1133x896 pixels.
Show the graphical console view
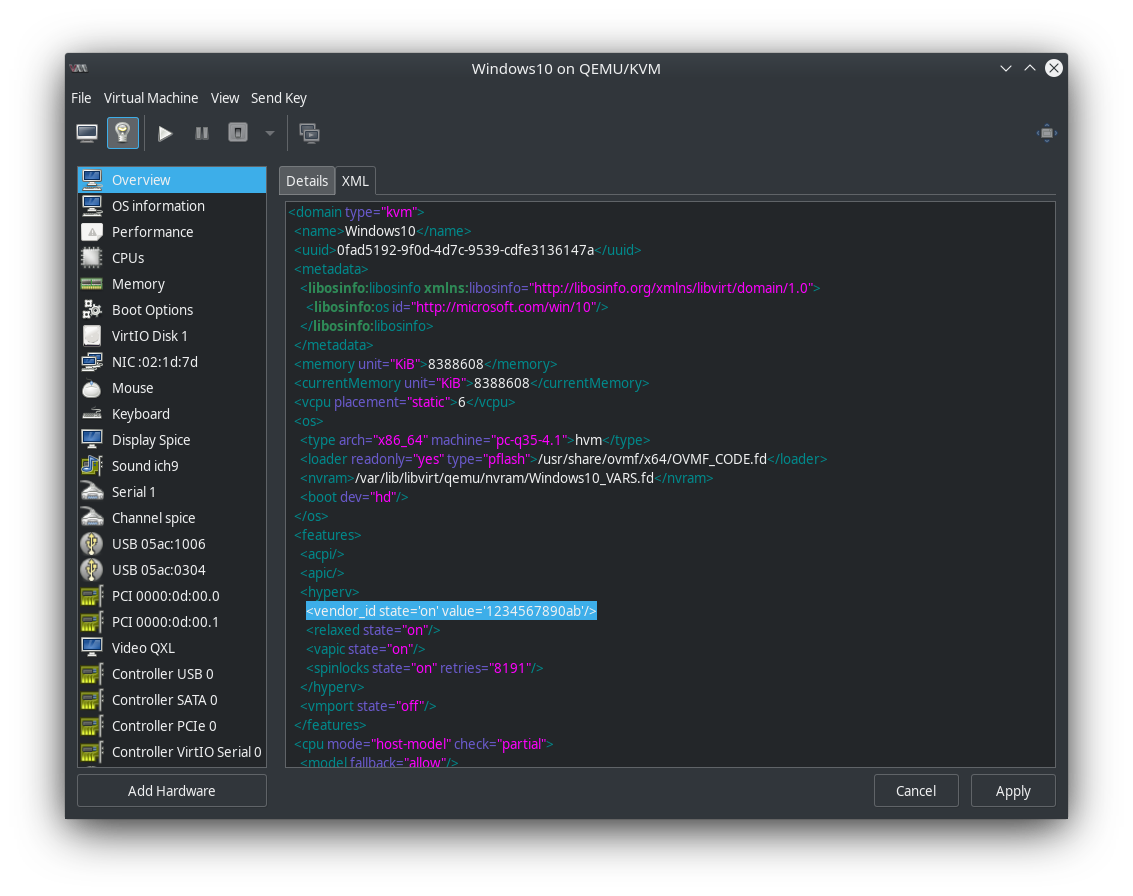[x=87, y=133]
